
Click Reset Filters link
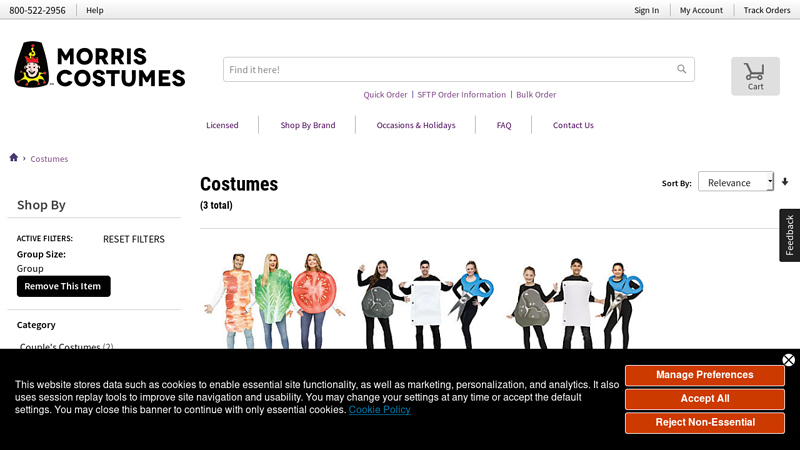pyautogui.click(x=134, y=239)
